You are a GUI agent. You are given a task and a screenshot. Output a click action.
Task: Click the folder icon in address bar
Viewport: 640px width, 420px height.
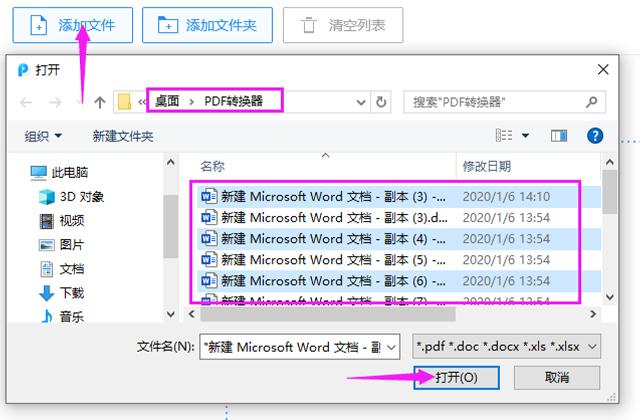point(124,102)
